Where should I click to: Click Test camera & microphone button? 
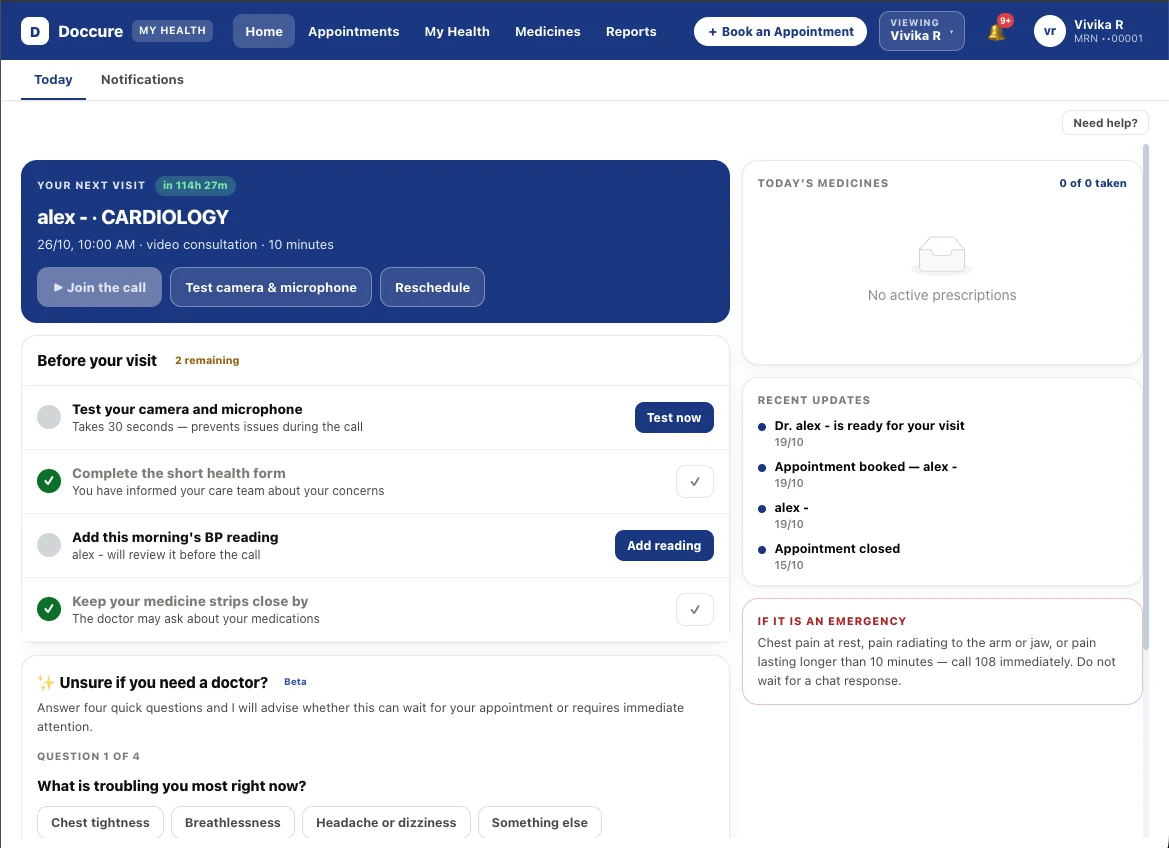pos(271,287)
